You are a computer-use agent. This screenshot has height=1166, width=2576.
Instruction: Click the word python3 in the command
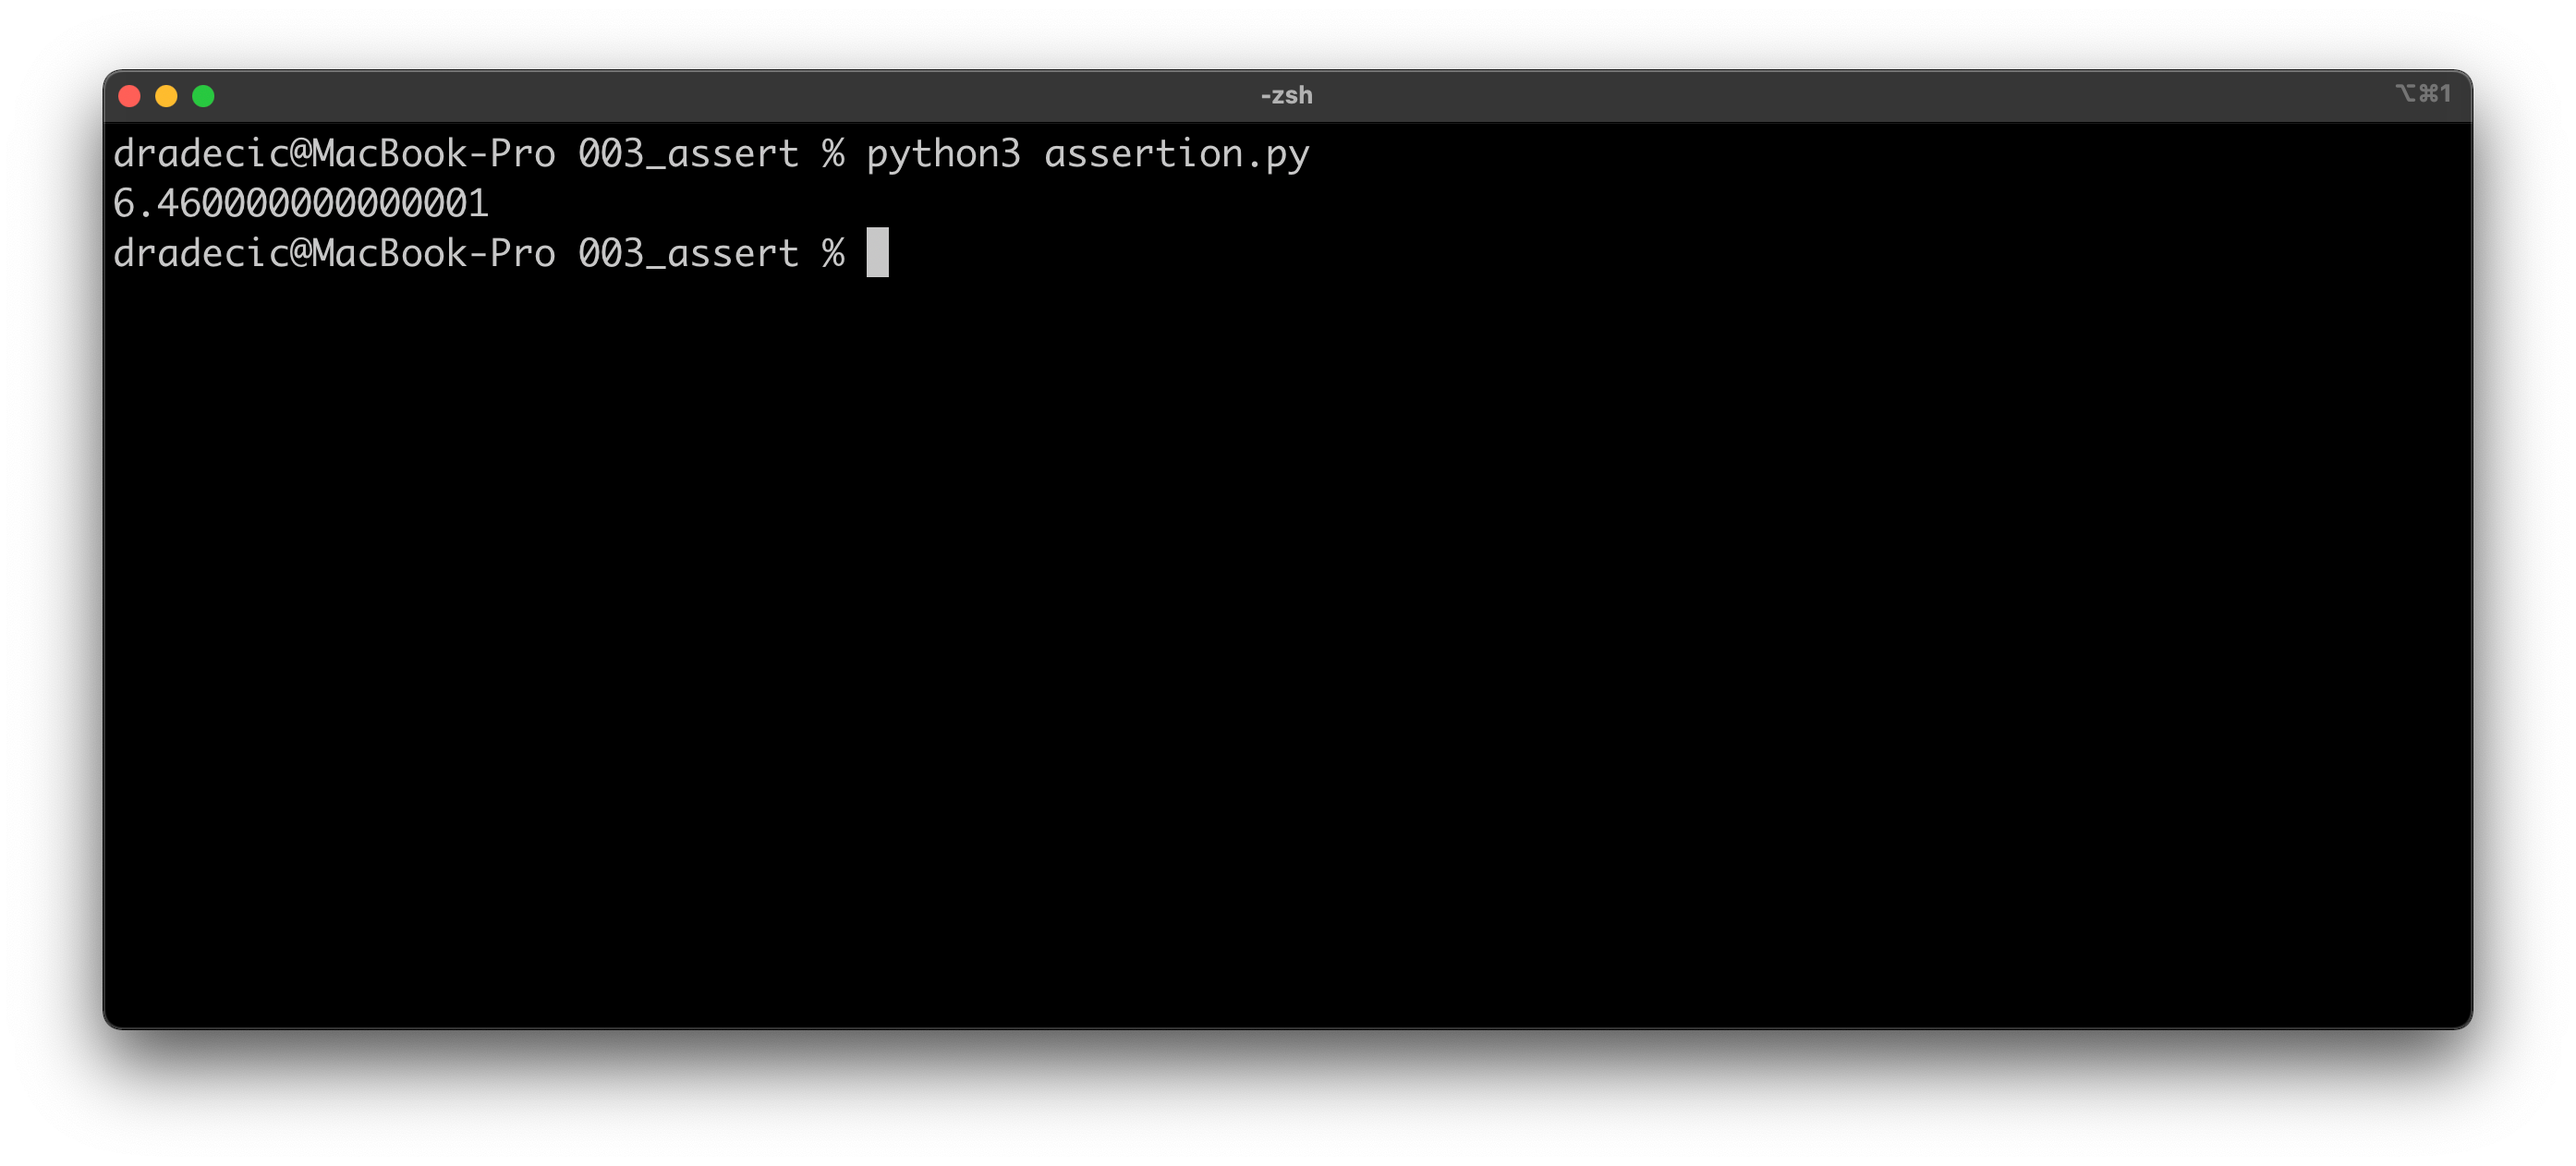(x=942, y=154)
